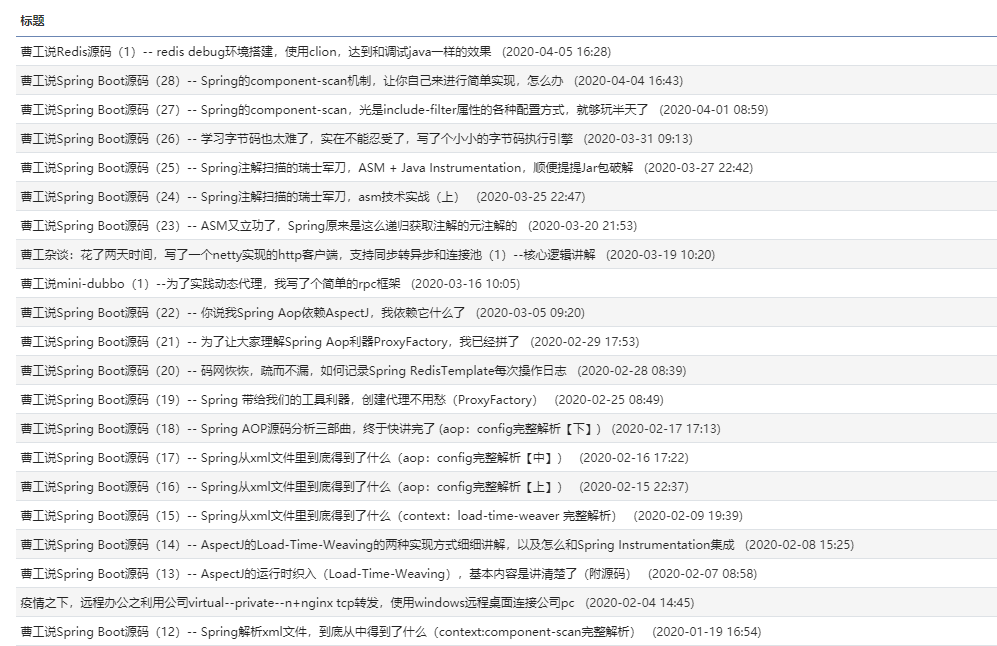Open Spring Boot源码（21）ProxyFactory我已经拼了 article
The height and width of the screenshot is (646, 997).
click(270, 342)
